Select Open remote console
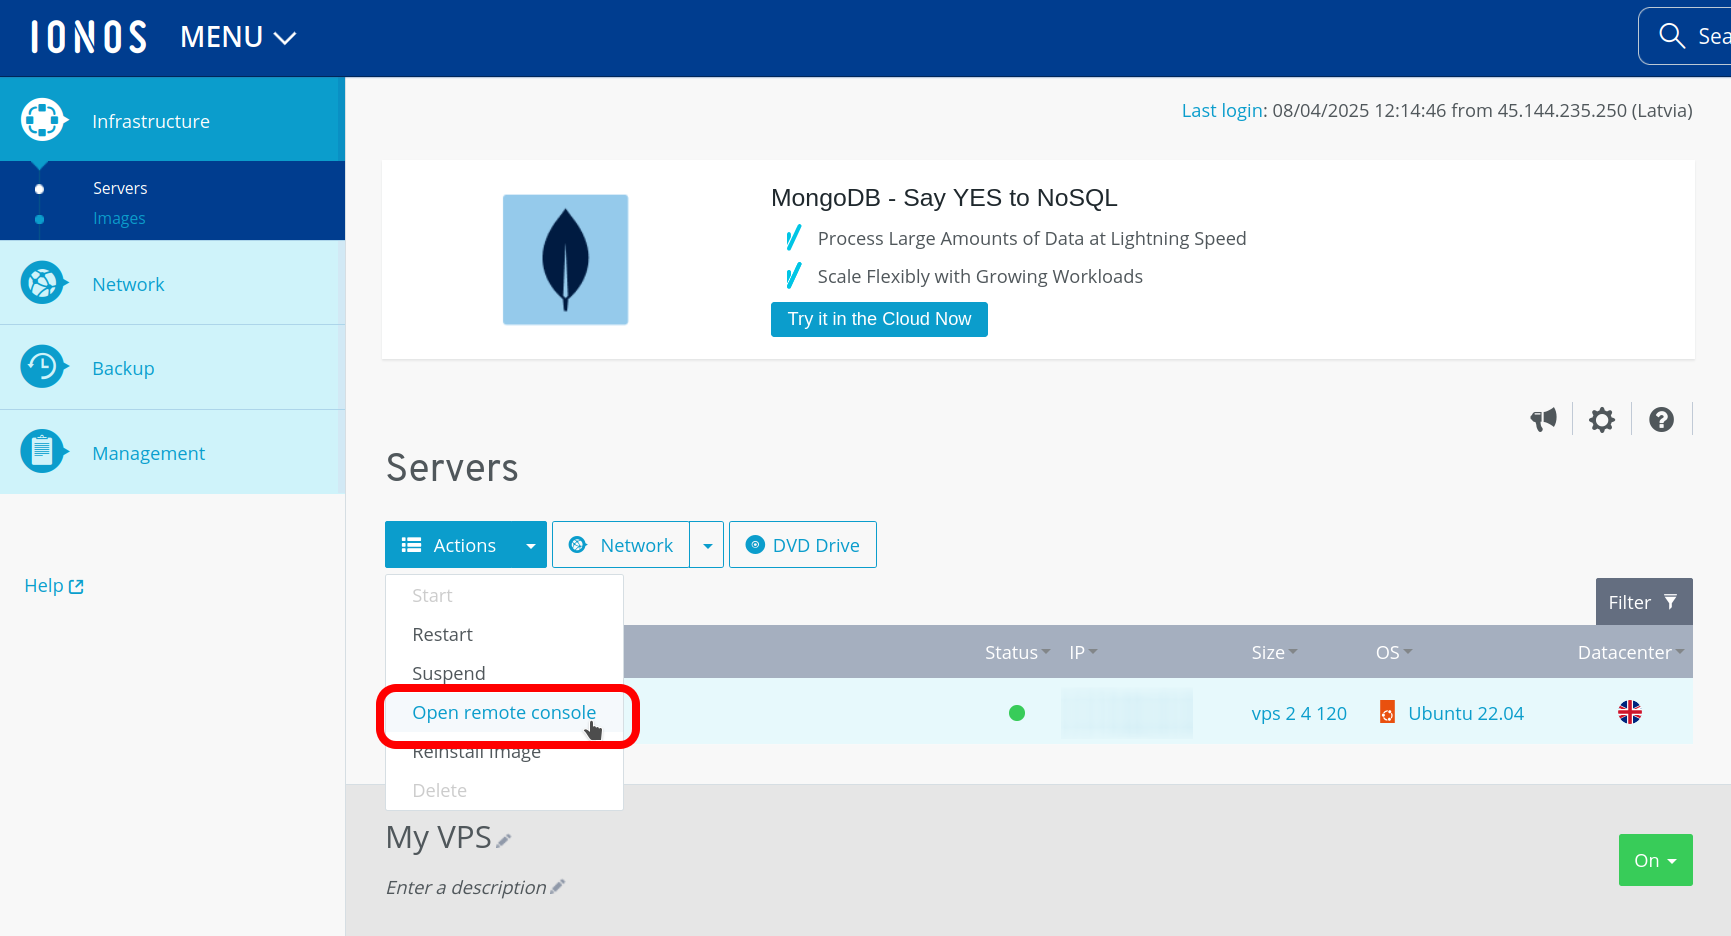 (x=504, y=713)
